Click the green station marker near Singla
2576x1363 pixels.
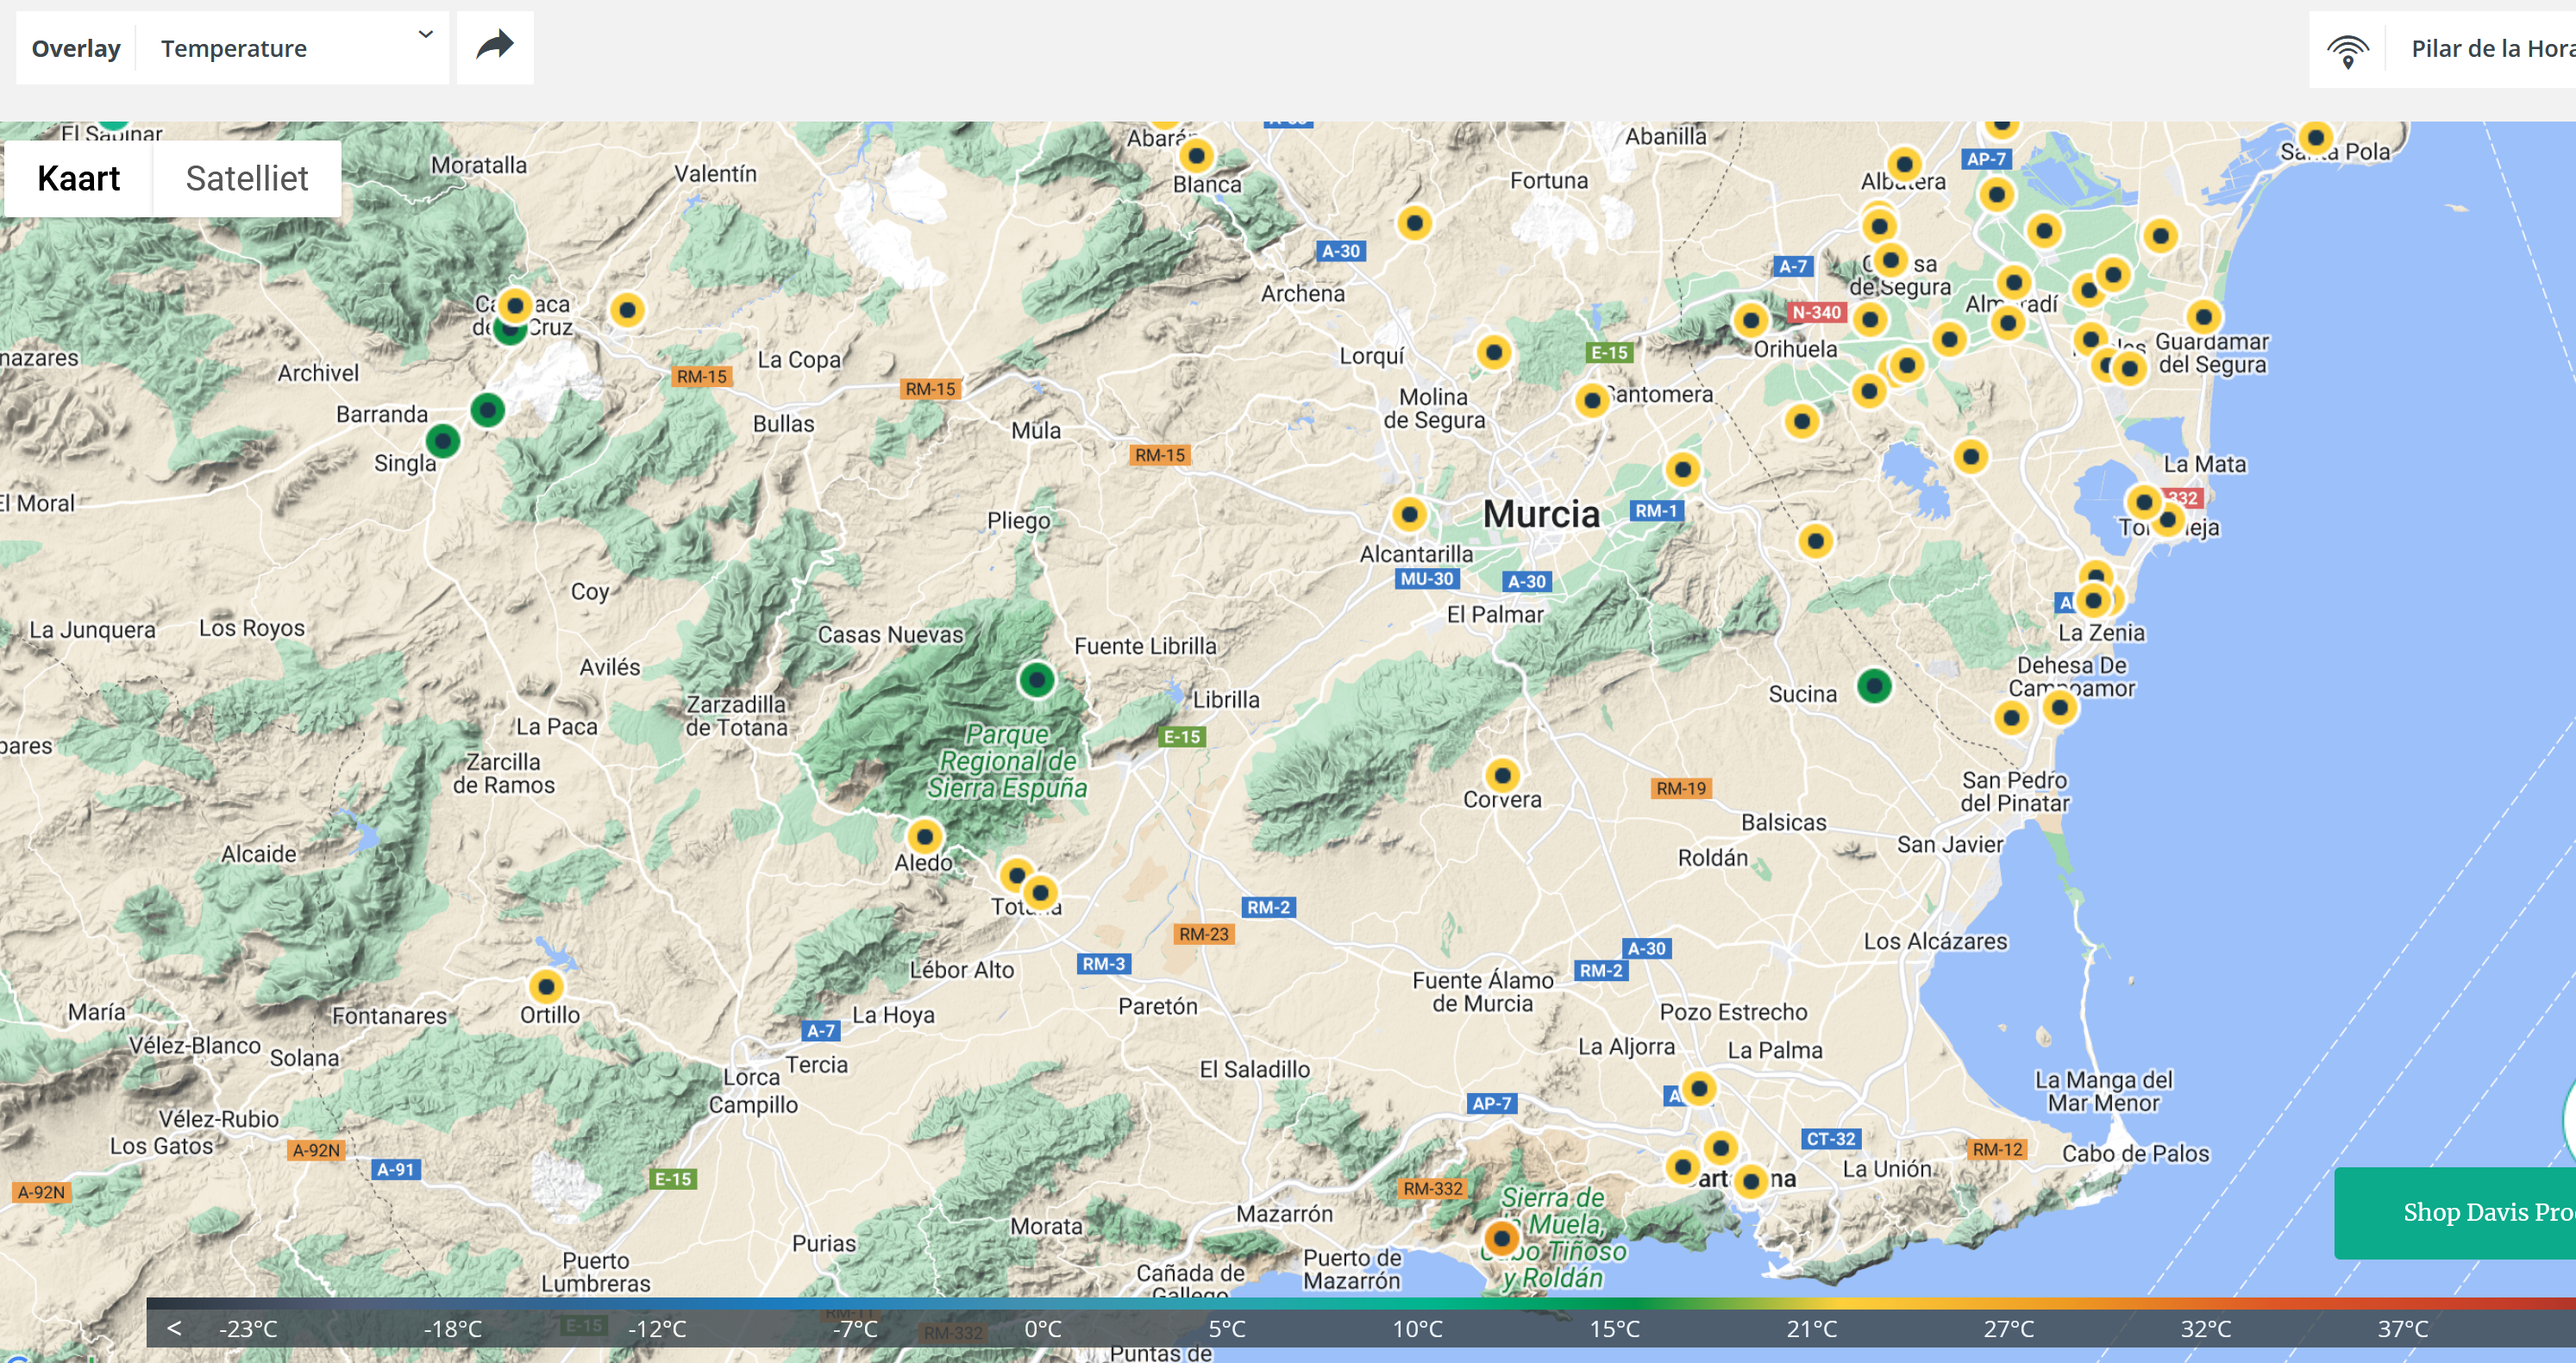[x=443, y=441]
